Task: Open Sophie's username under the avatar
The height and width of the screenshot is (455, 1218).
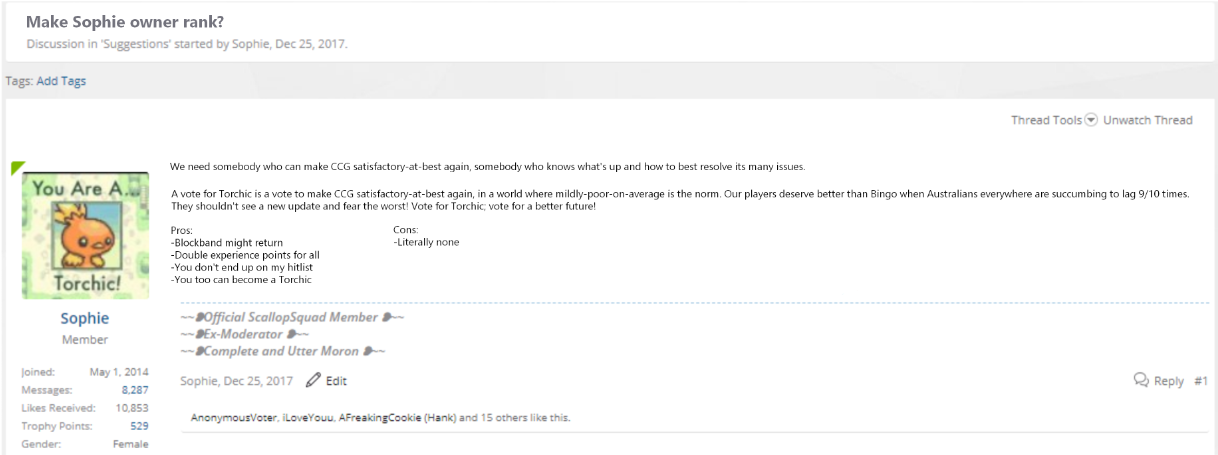Action: 85,318
